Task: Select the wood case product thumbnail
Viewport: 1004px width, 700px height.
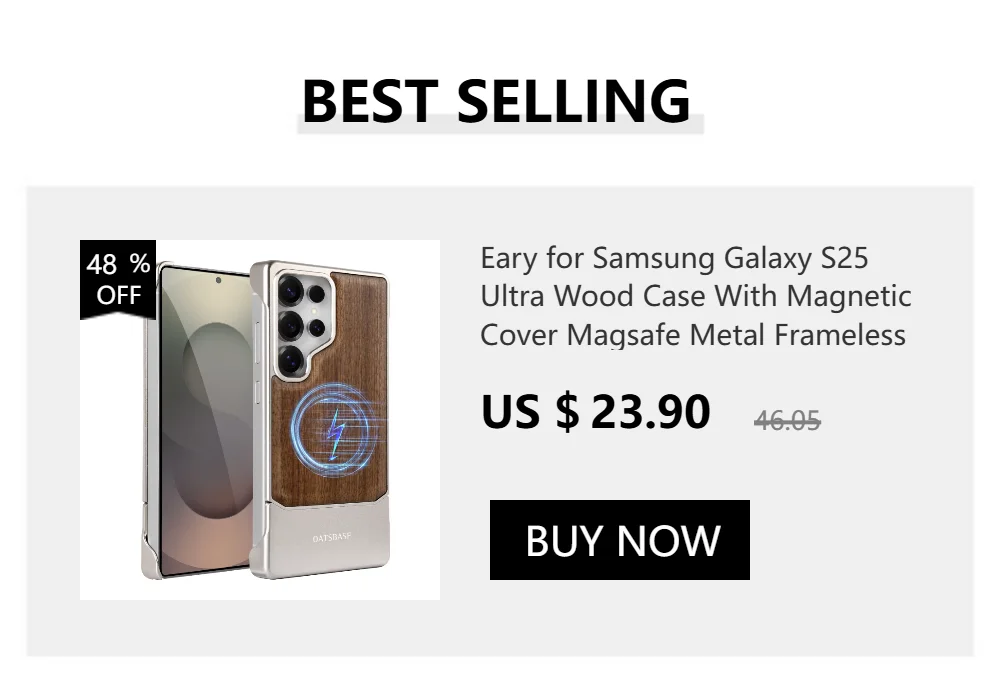Action: pyautogui.click(x=259, y=419)
